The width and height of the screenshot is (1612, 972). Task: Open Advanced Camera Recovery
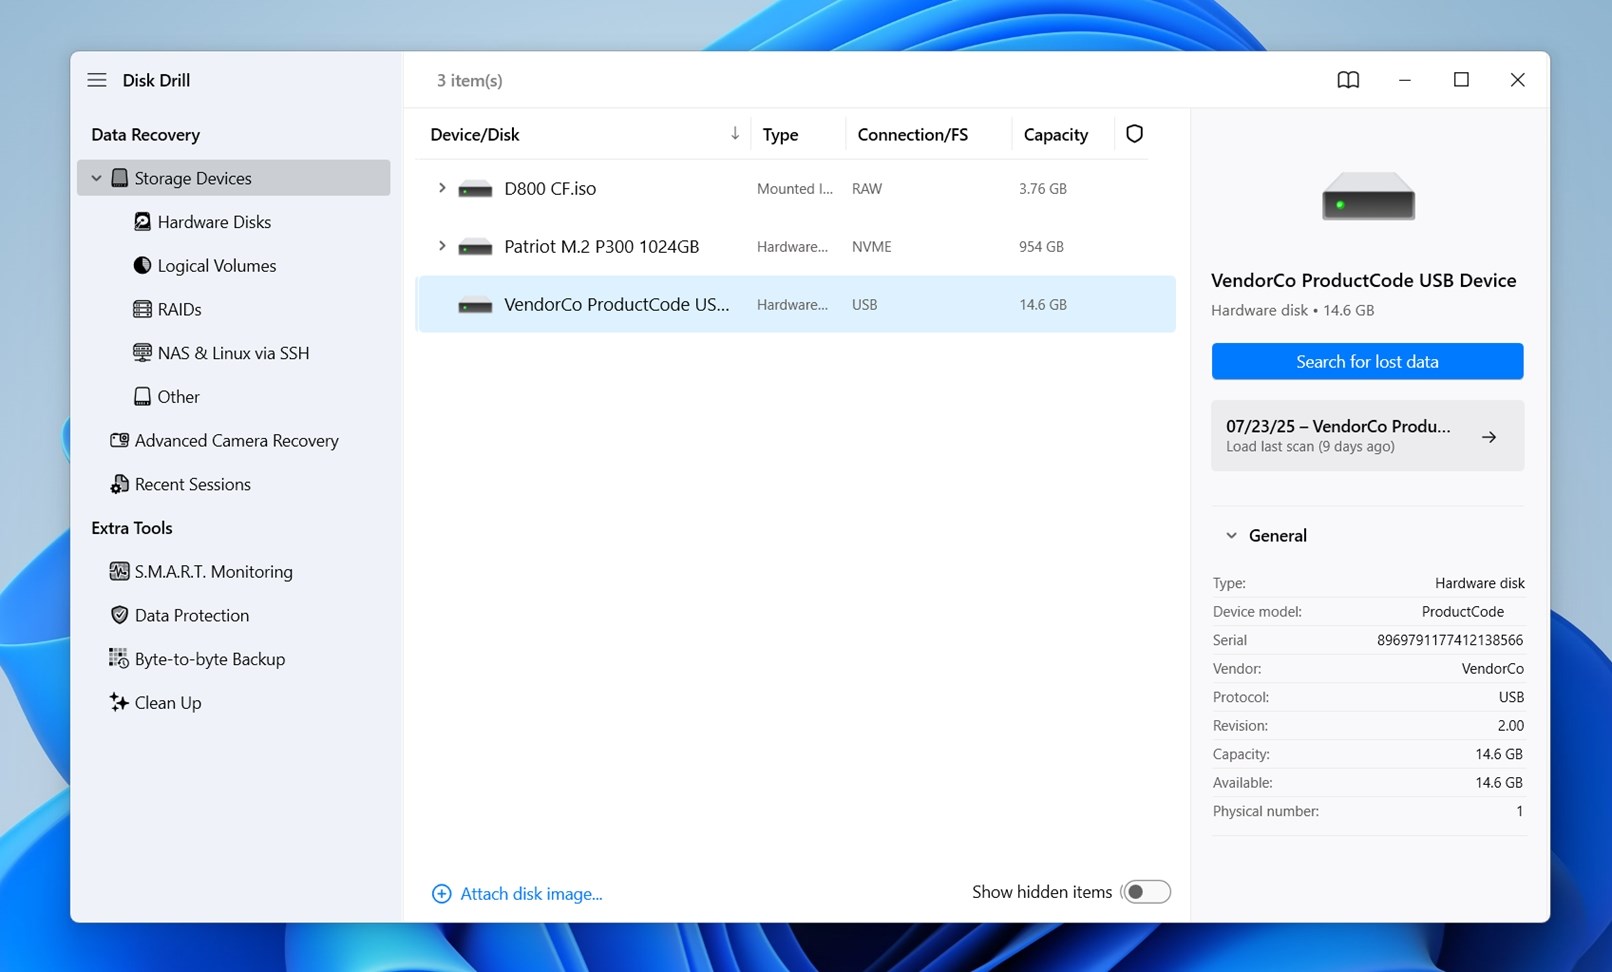click(x=237, y=441)
